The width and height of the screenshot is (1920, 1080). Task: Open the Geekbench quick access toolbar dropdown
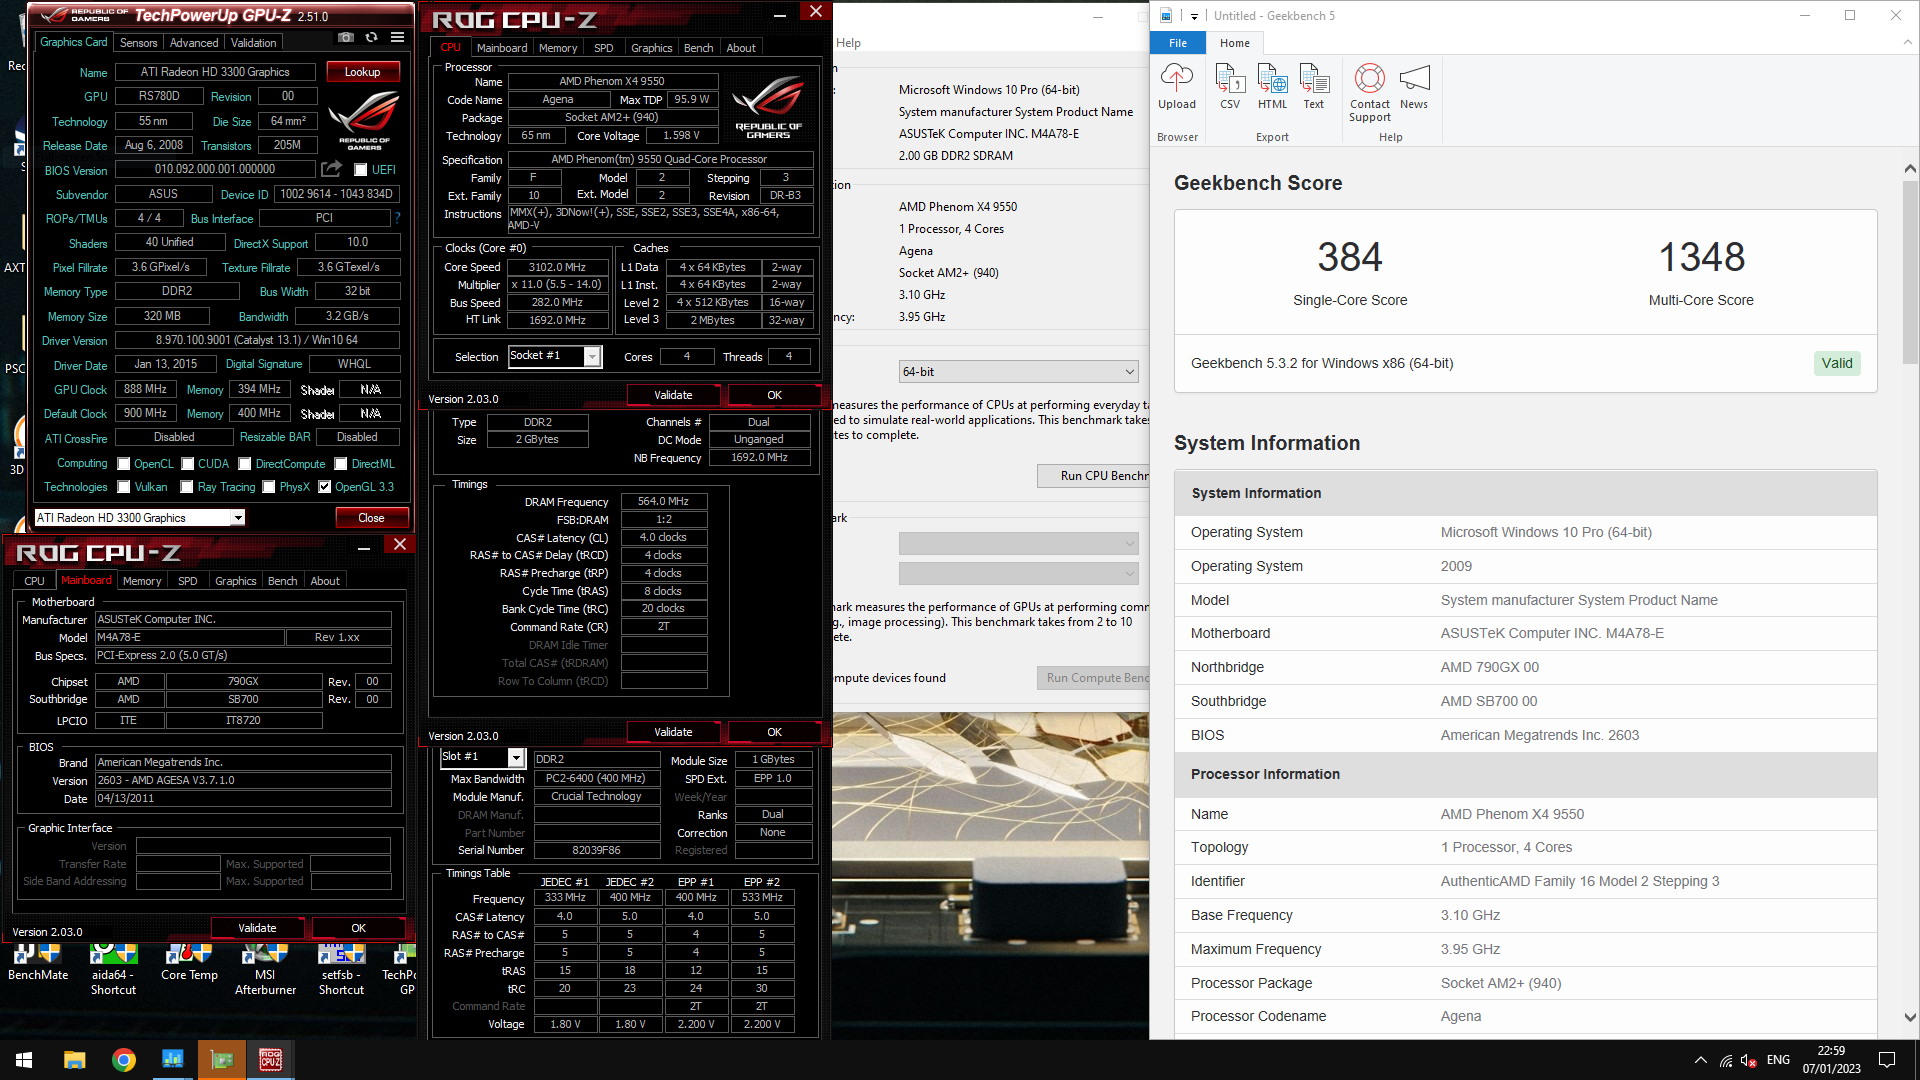point(1194,16)
